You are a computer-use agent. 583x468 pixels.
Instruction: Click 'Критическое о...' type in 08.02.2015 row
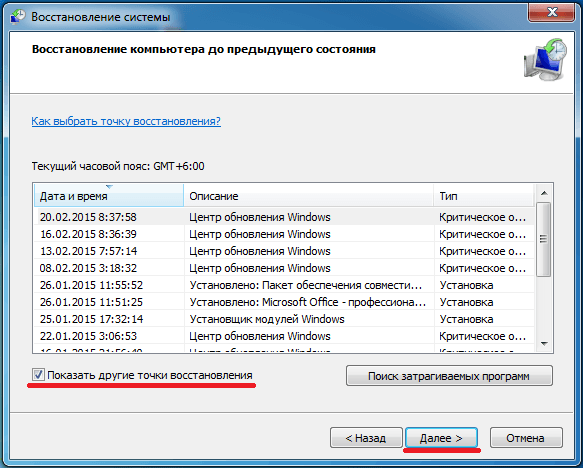tap(482, 268)
